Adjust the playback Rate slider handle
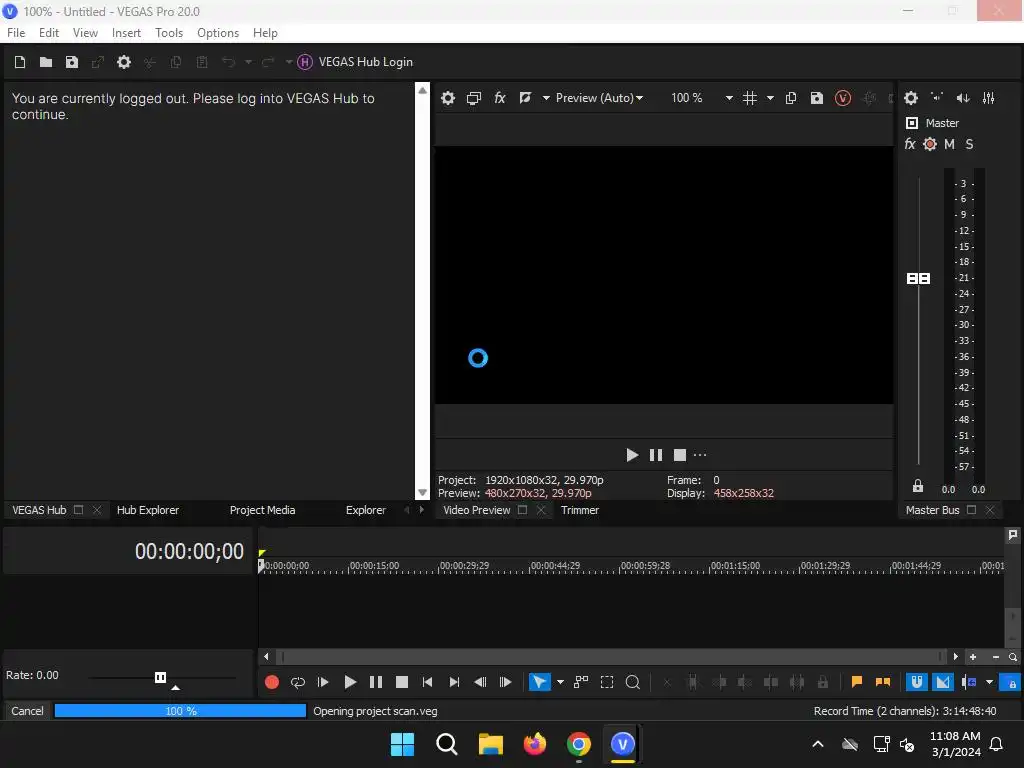Screen dimensions: 1024x768 (160, 677)
